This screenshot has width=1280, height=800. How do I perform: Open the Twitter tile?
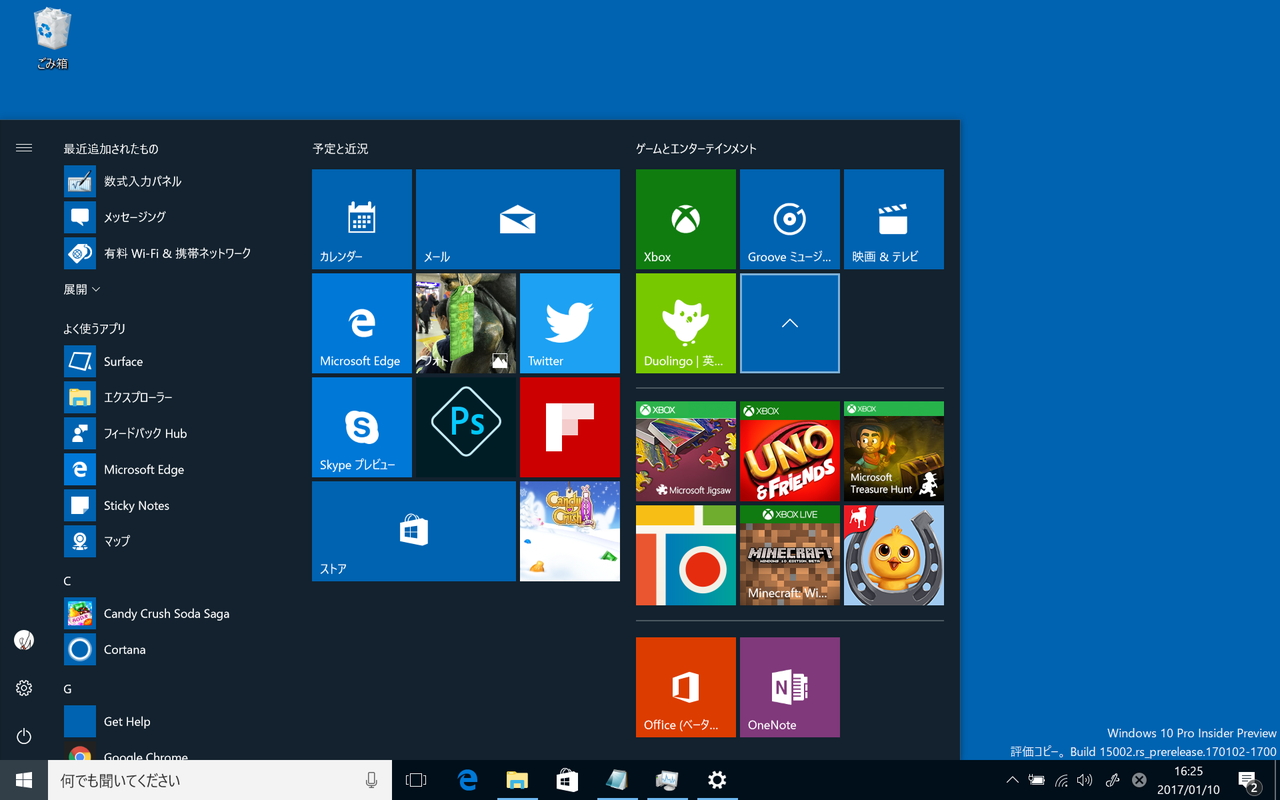(570, 323)
